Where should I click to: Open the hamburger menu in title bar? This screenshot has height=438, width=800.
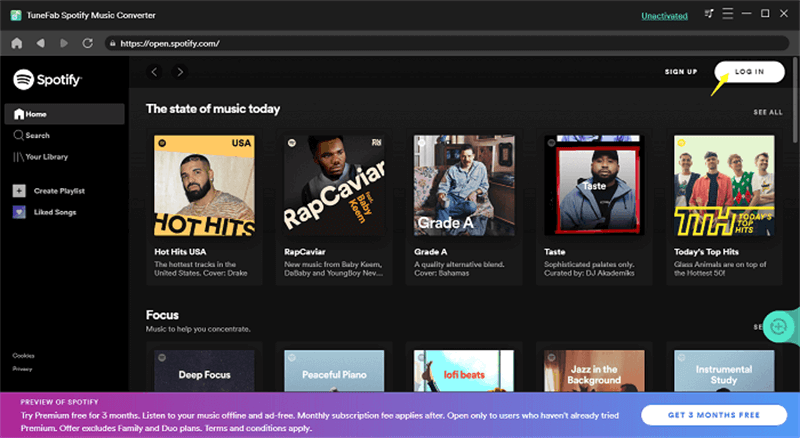click(x=729, y=15)
